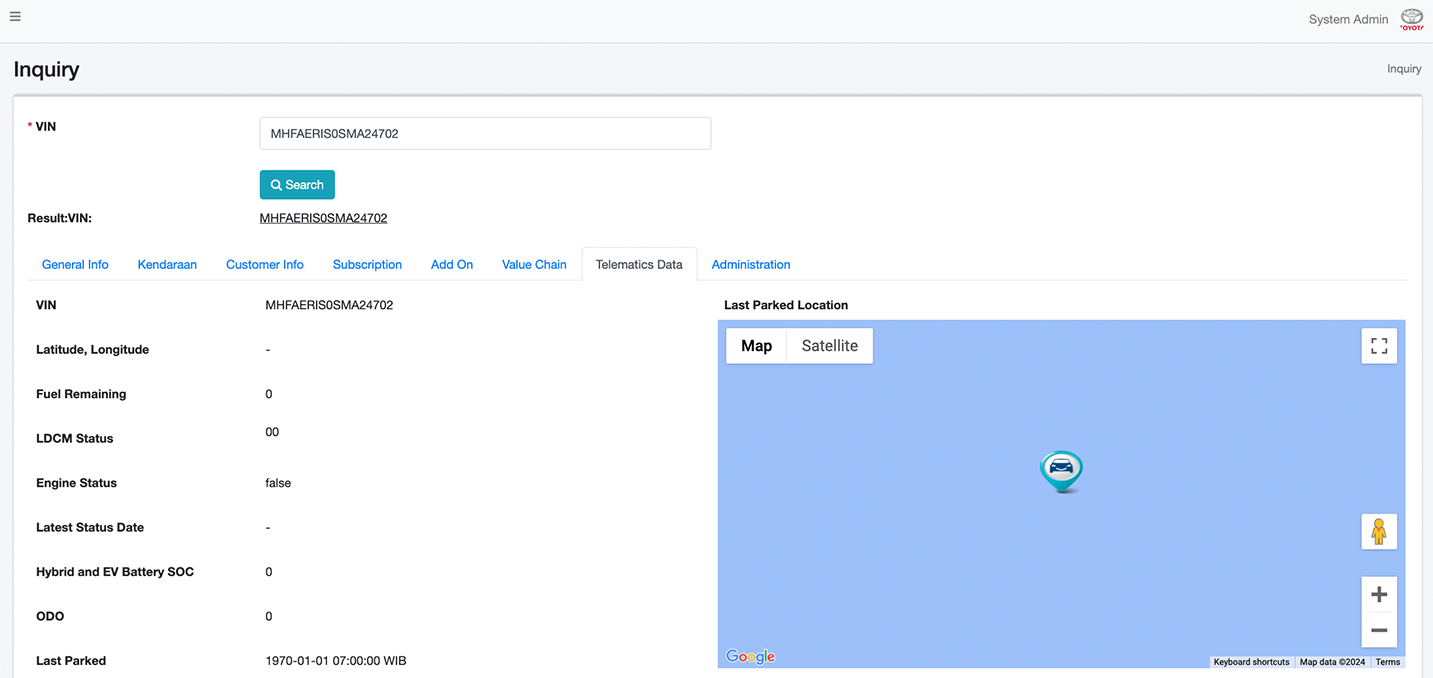Click the Latitude, Longitude label
This screenshot has height=678, width=1433.
tap(92, 350)
